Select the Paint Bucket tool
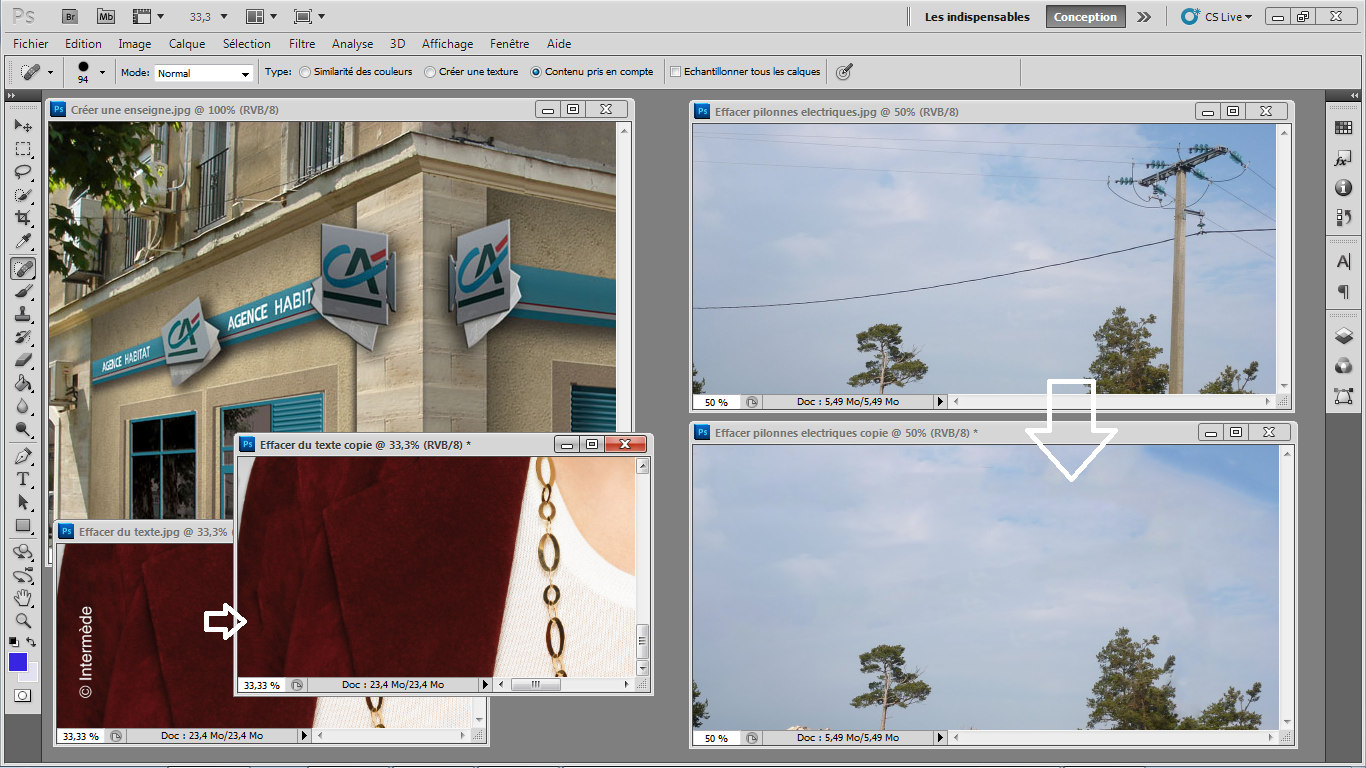Screen dimensions: 1366x768 coord(23,383)
